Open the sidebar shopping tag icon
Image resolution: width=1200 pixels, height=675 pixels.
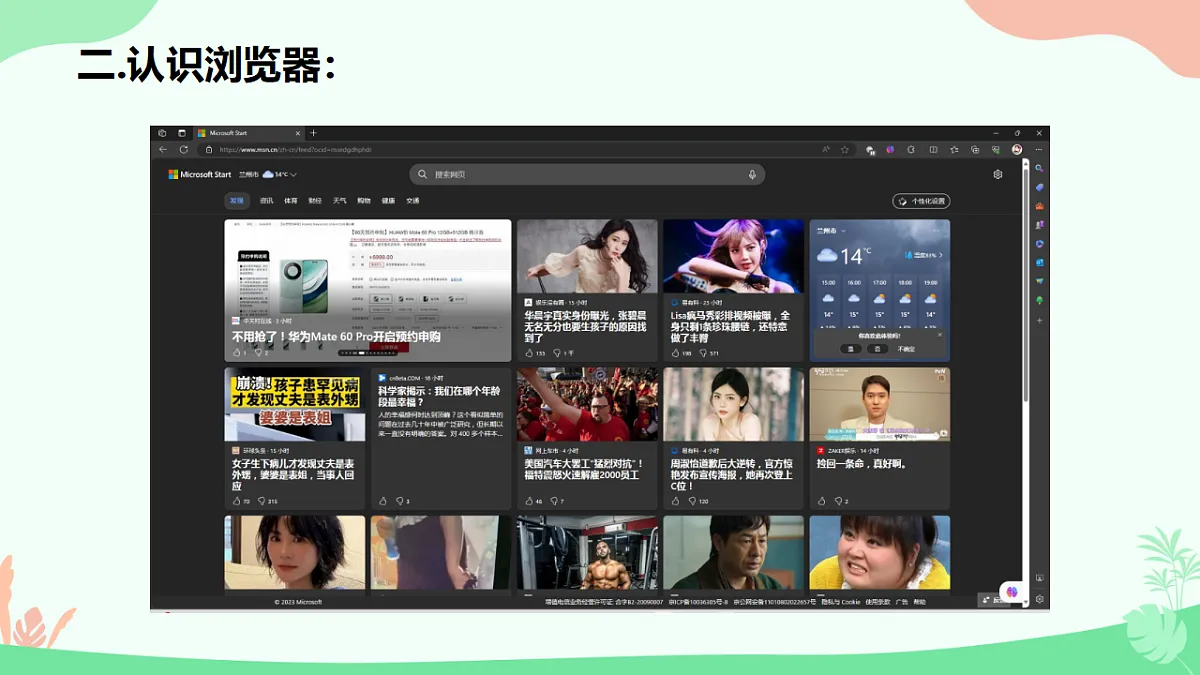tap(1039, 187)
